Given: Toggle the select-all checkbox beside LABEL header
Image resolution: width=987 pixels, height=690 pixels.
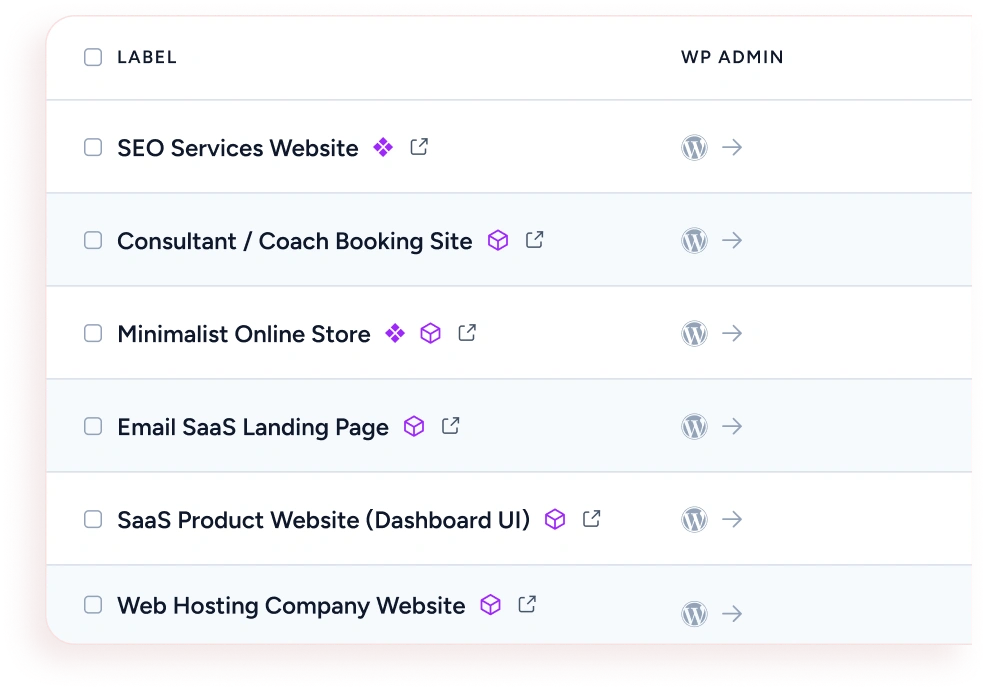Looking at the screenshot, I should pos(93,57).
